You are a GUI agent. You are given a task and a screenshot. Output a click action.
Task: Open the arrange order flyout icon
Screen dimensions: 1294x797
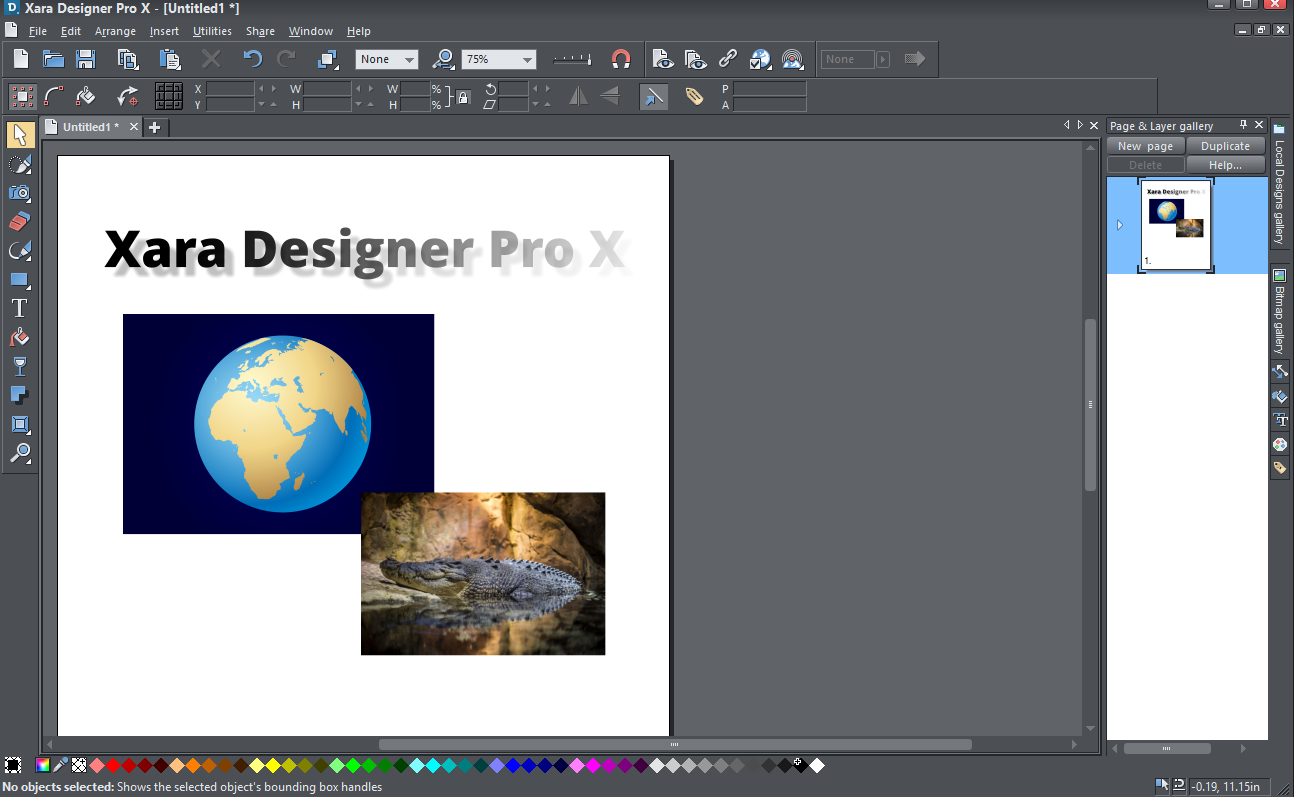pos(327,59)
